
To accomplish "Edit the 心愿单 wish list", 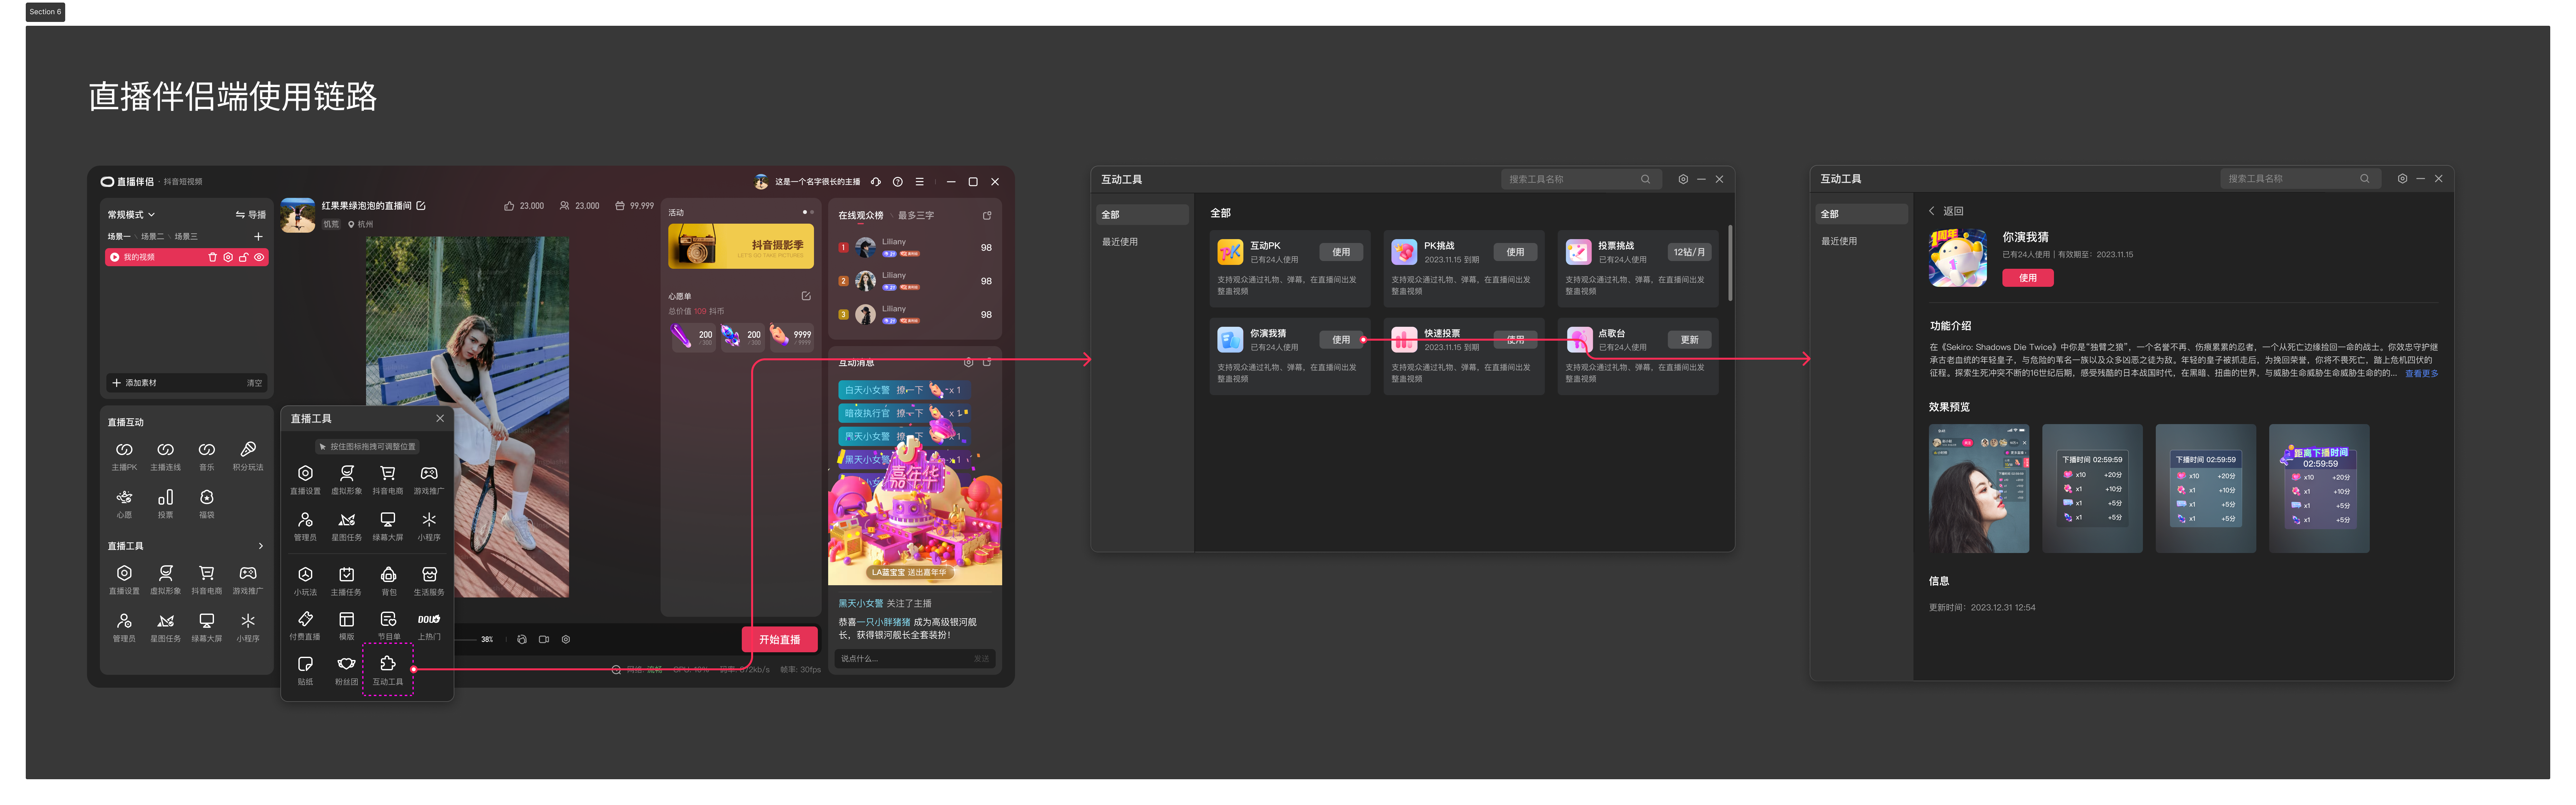I will tap(806, 296).
